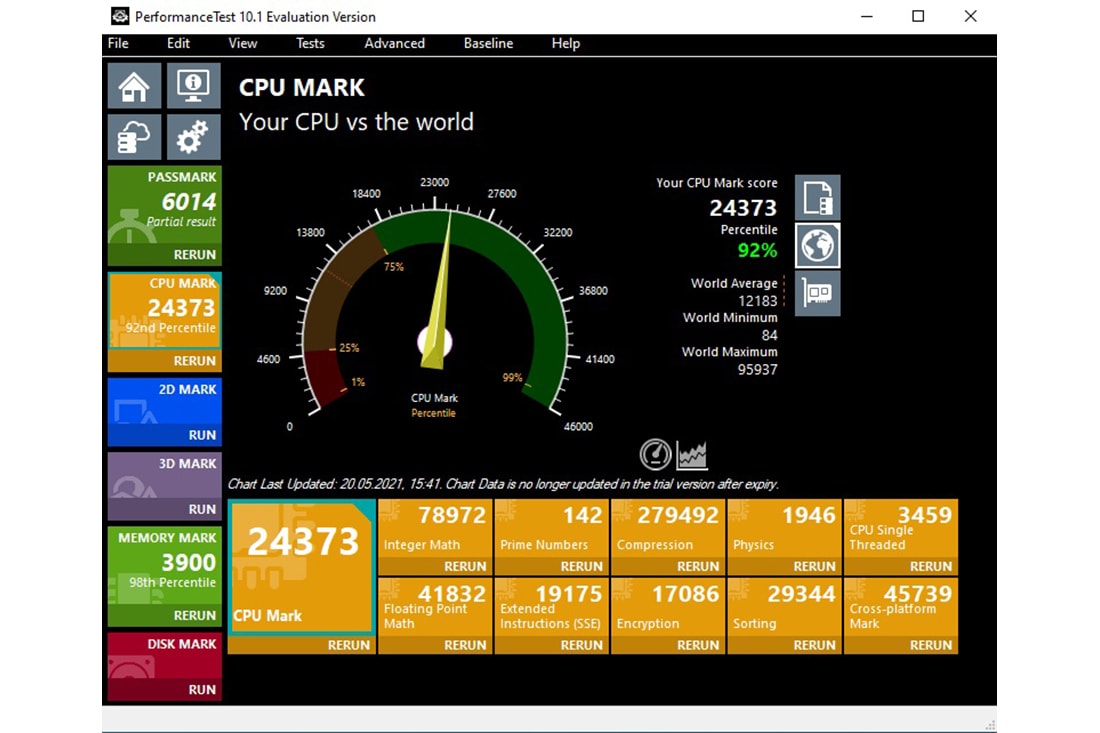Select the Memory Mark tile
The width and height of the screenshot is (1100, 733).
(x=164, y=565)
